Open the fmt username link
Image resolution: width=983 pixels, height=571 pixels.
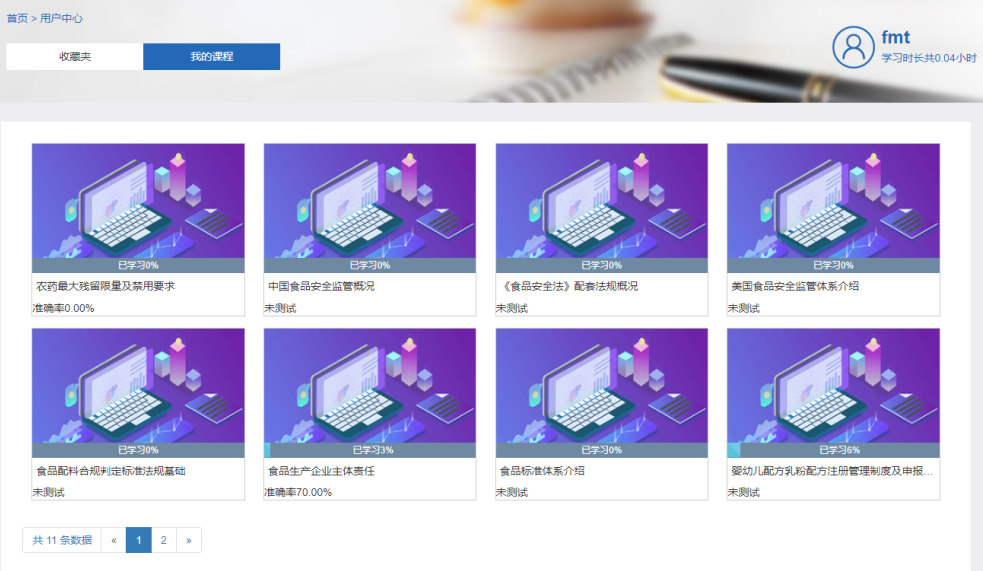895,38
